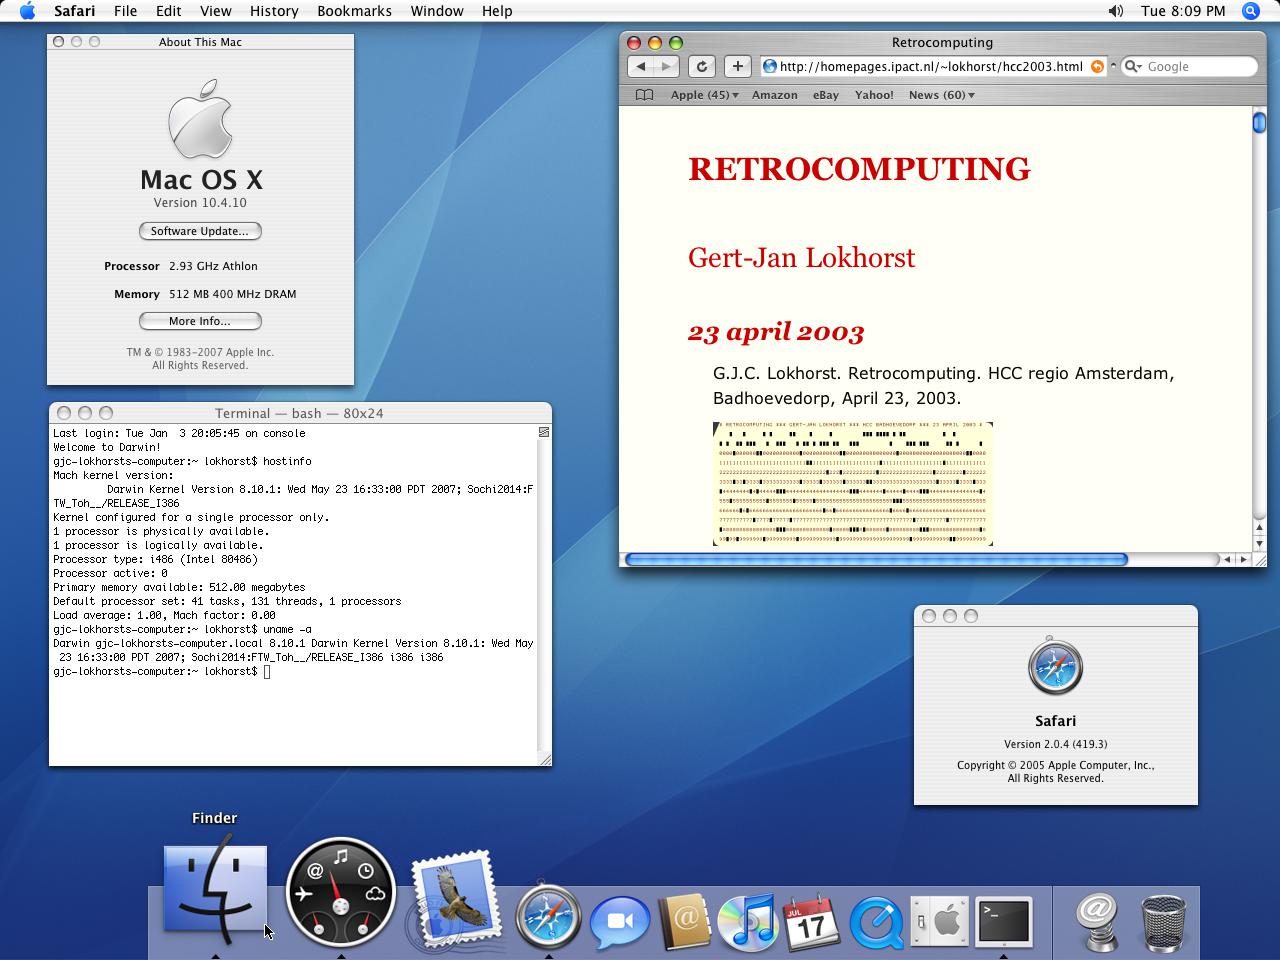Click the Version 10.4.10 text
Screen dimensions: 1280x960
(x=200, y=202)
